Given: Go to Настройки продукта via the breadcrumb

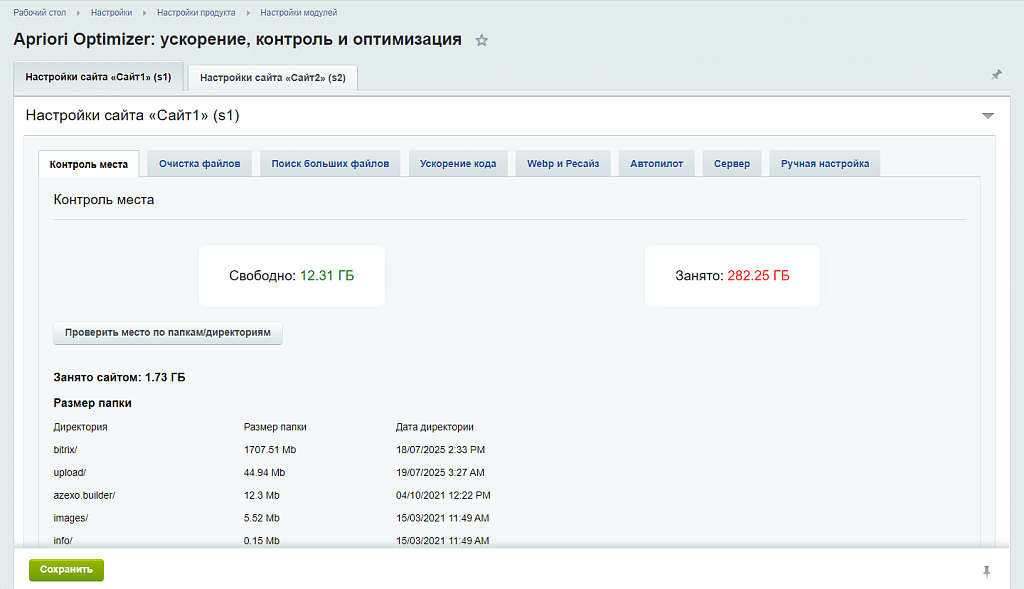Looking at the screenshot, I should click(x=199, y=12).
